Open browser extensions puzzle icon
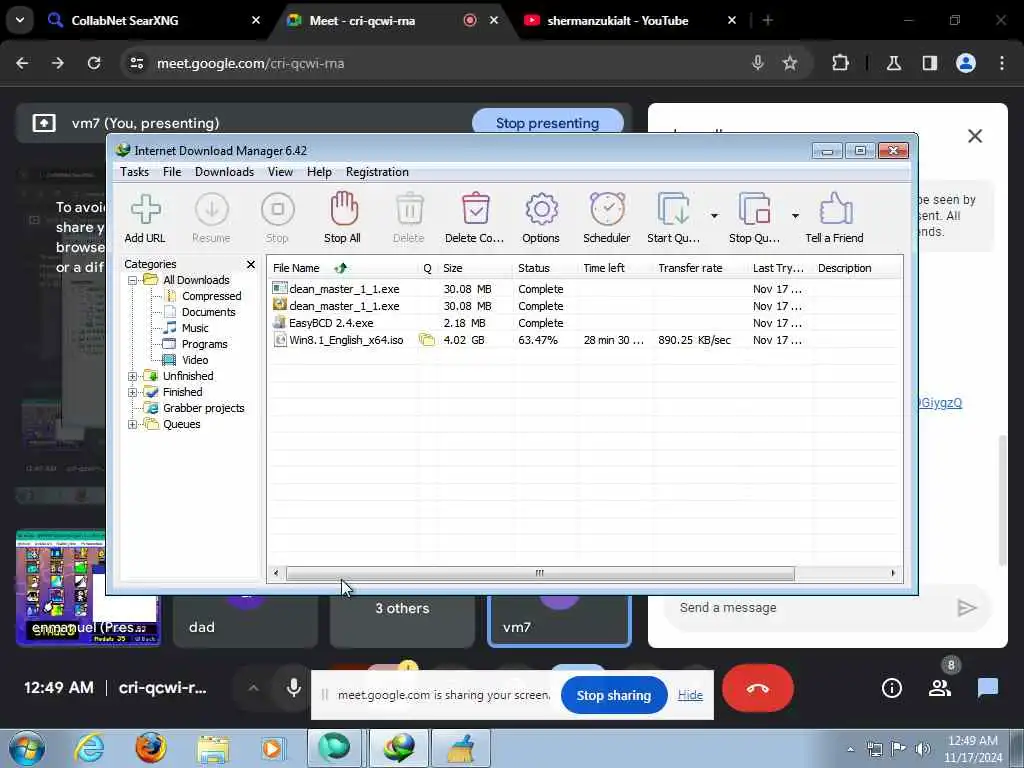 [840, 63]
